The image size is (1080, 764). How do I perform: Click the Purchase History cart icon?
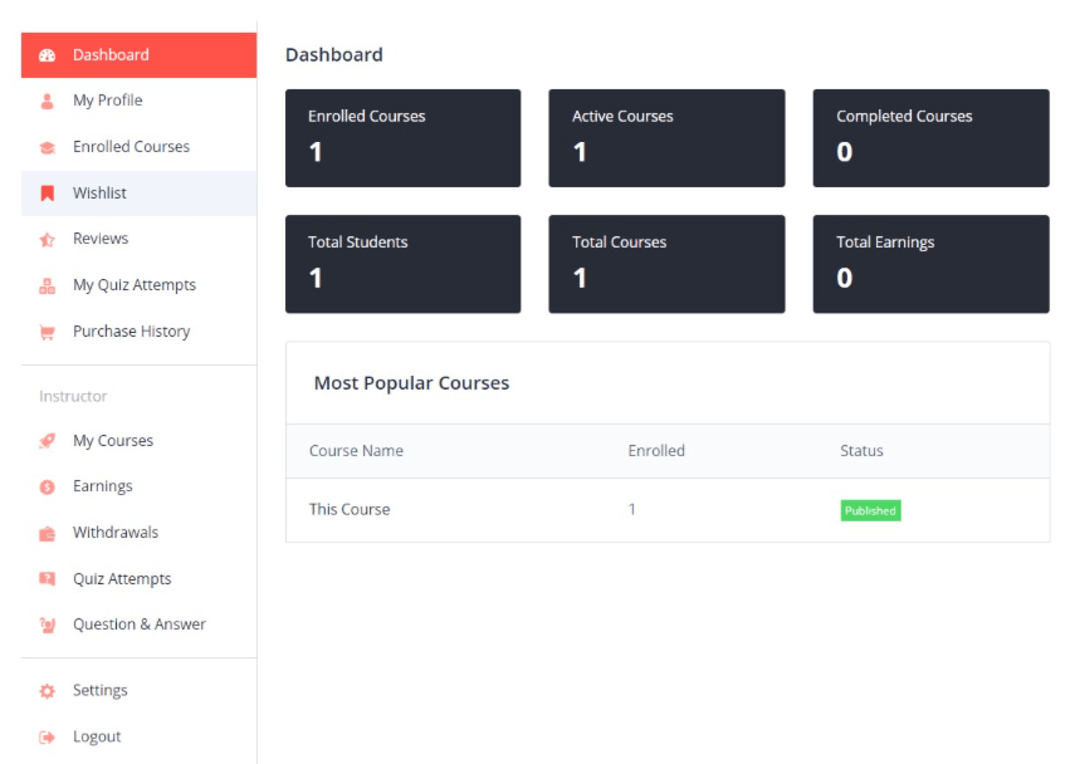47,331
